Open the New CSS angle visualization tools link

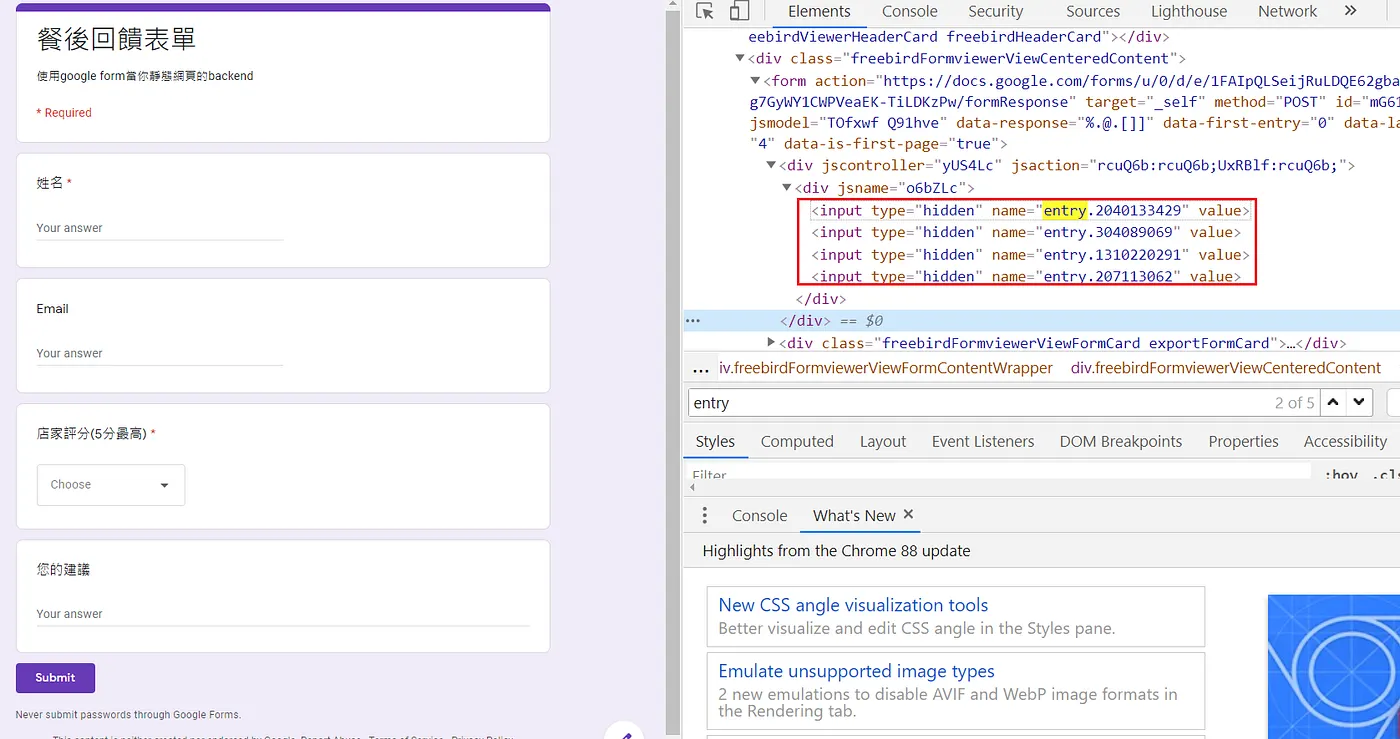click(853, 605)
